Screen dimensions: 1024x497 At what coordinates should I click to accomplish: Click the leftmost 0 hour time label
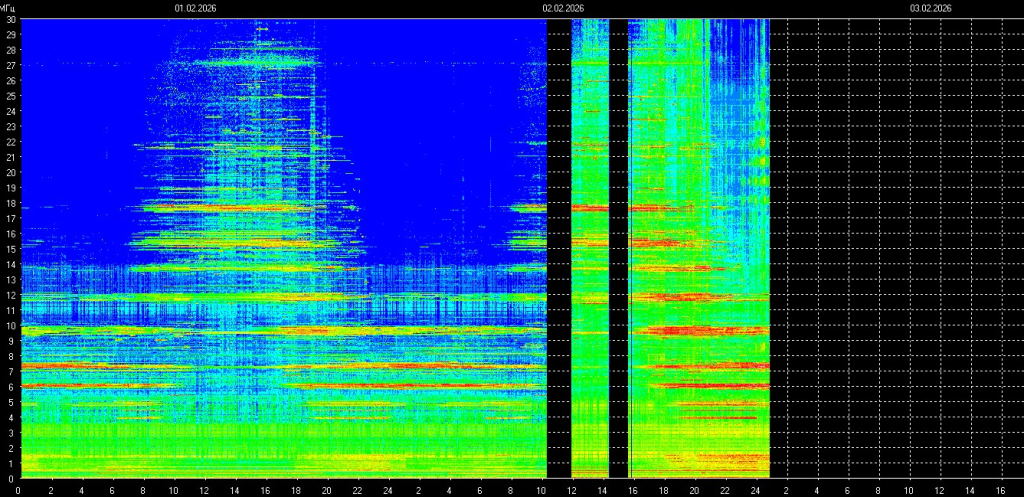19,490
